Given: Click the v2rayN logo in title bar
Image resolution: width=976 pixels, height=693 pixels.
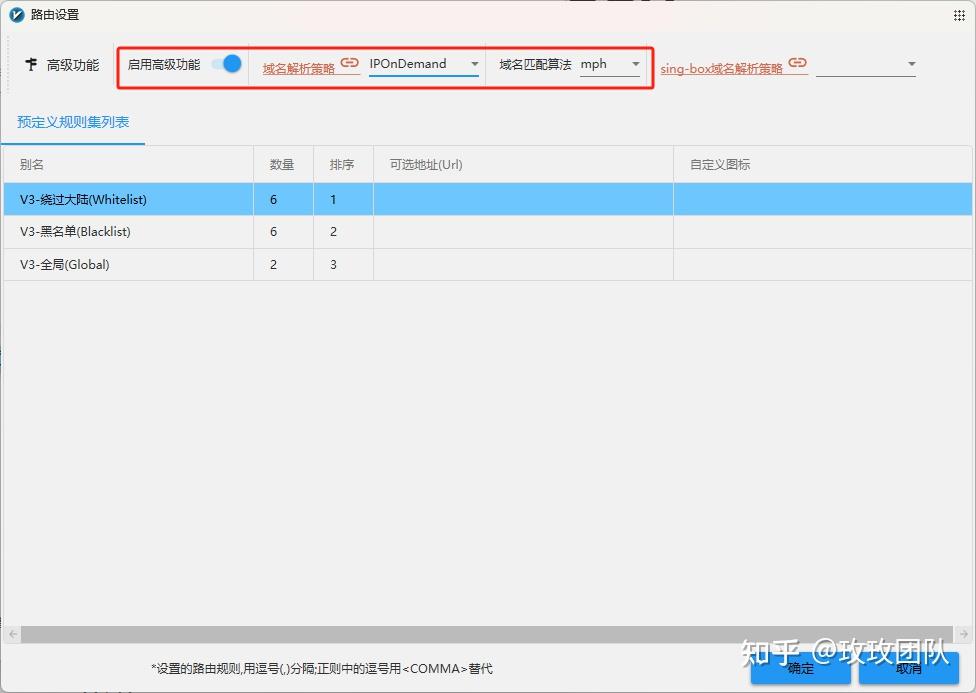Looking at the screenshot, I should (14, 15).
